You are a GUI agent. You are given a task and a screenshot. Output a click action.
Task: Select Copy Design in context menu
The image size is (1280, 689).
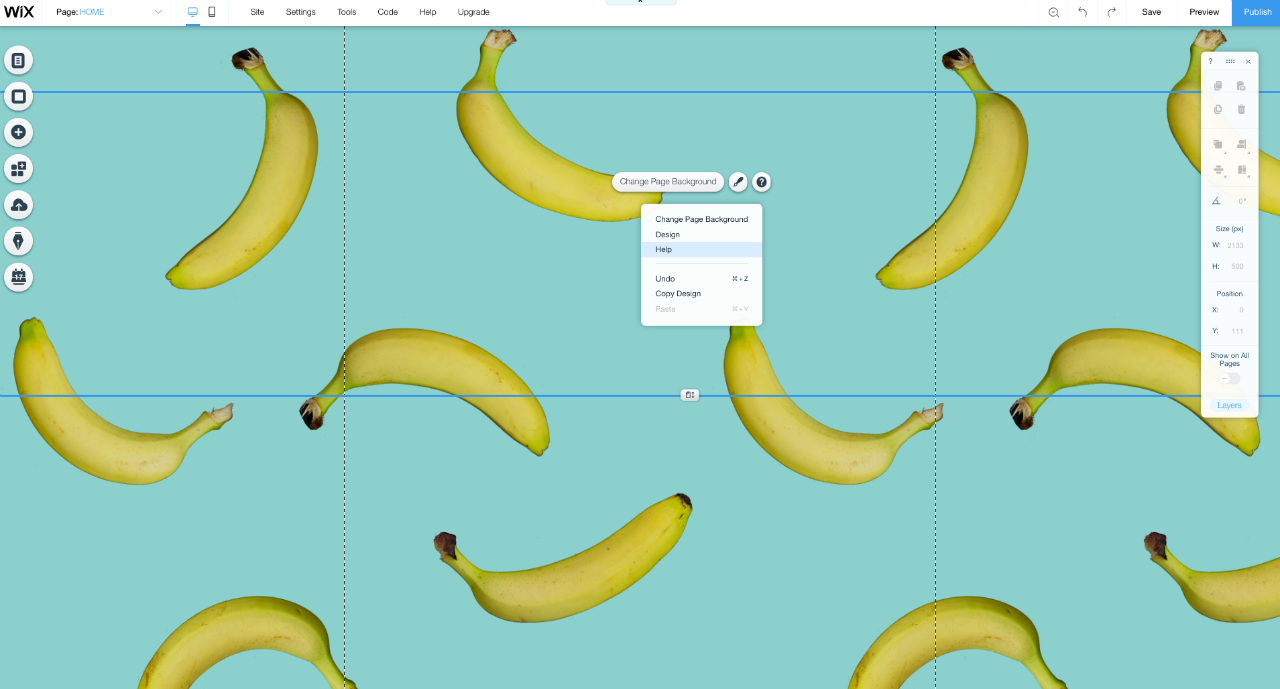701,294
